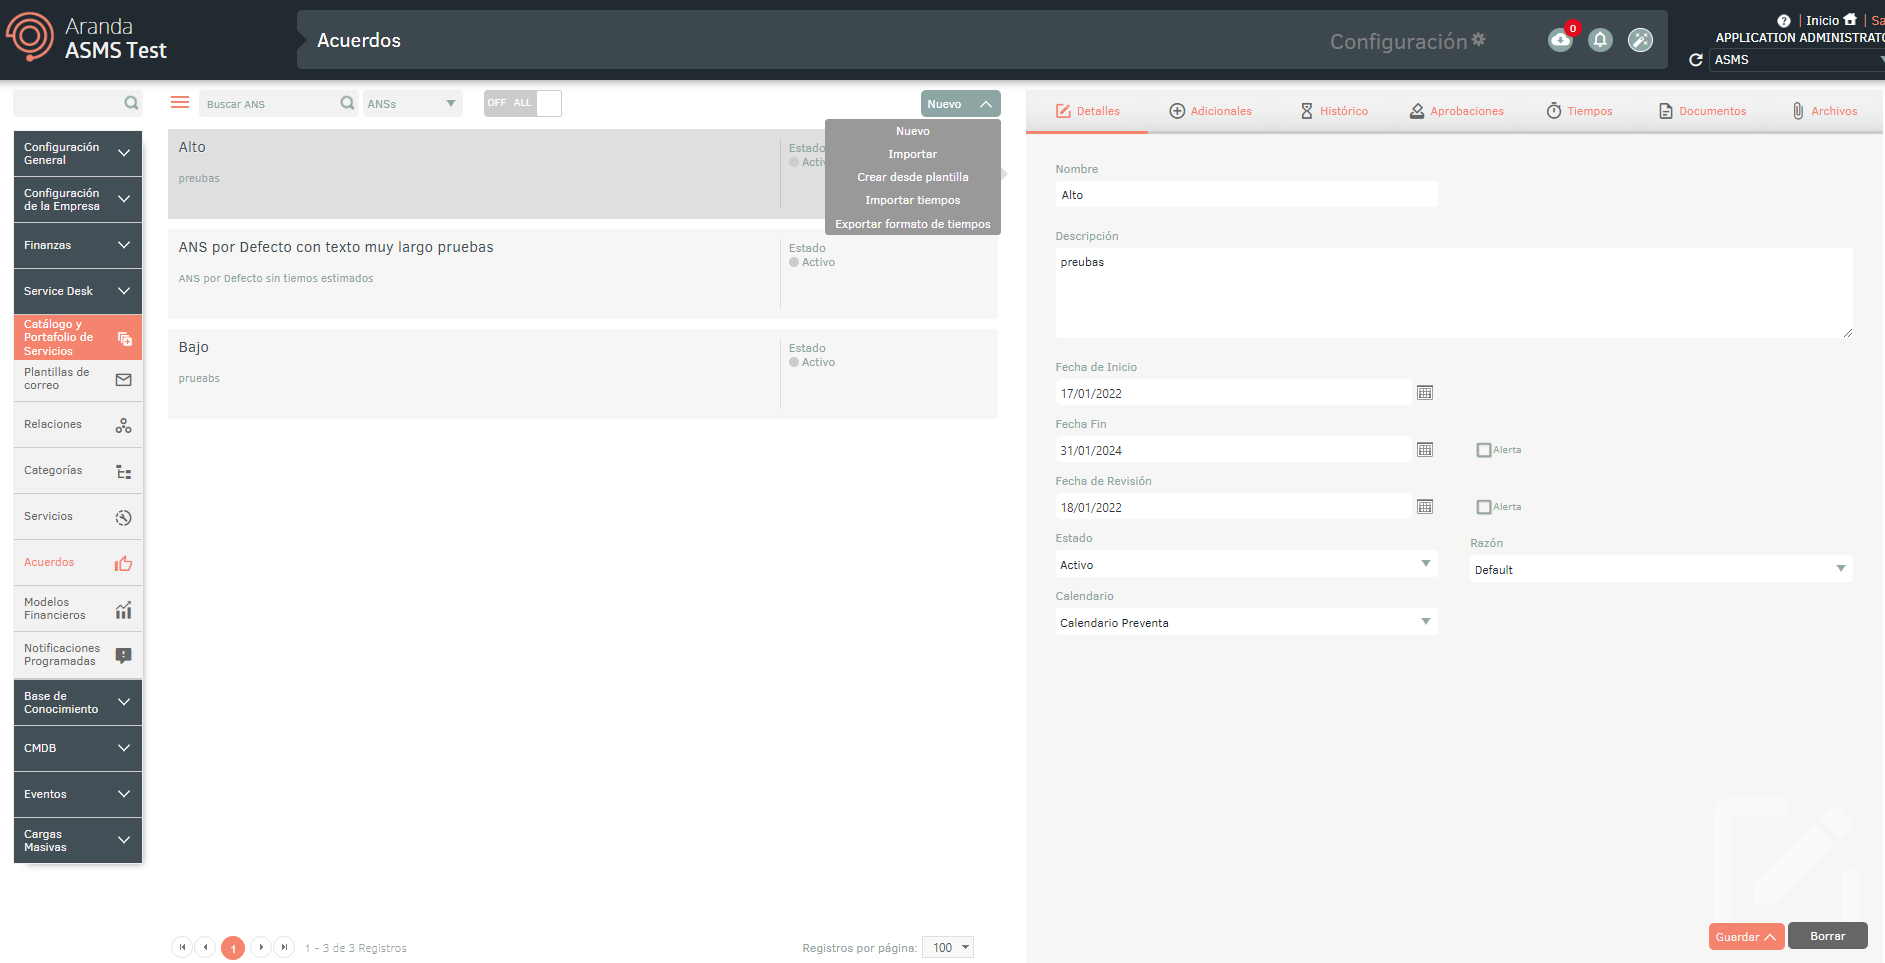Expand the Finanzas sidebar section
1885x963 pixels.
pyautogui.click(x=78, y=245)
